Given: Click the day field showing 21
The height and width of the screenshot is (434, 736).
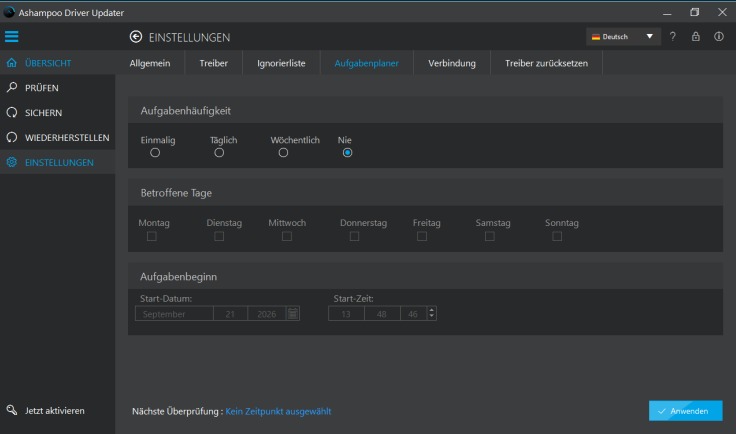Looking at the screenshot, I should point(230,314).
